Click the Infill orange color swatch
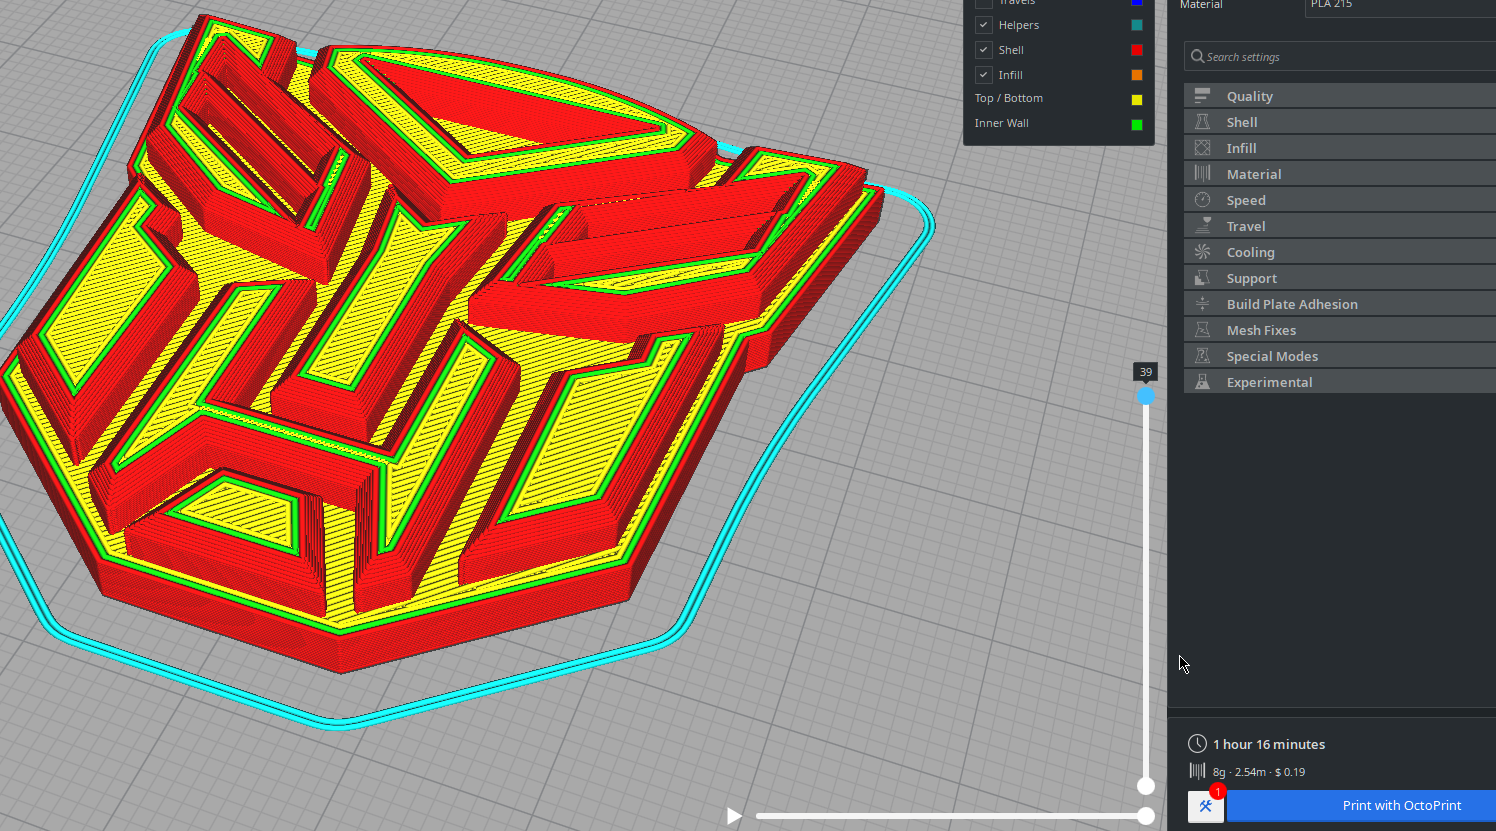Screen dimensions: 1496x831 pos(1137,75)
